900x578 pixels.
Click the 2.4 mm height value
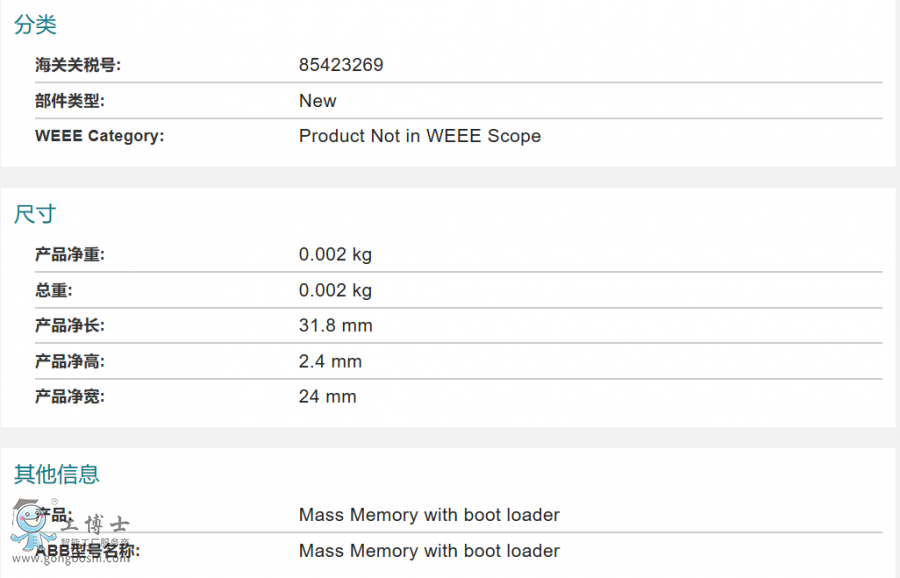pyautogui.click(x=330, y=361)
